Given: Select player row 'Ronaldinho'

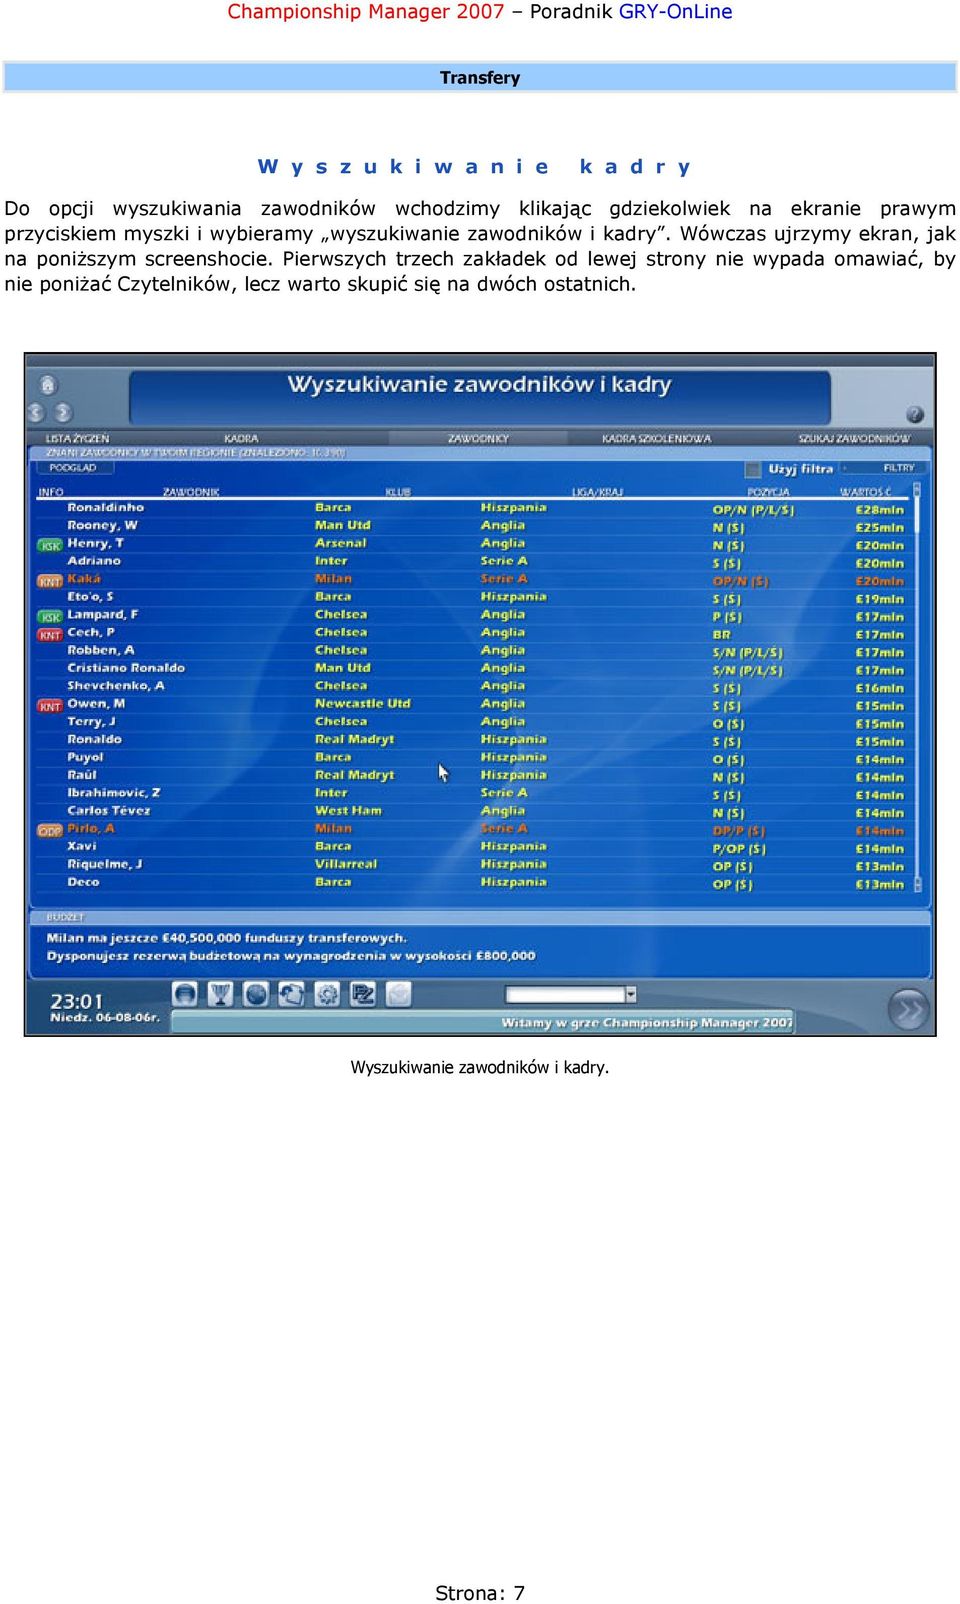Looking at the screenshot, I should [472, 508].
